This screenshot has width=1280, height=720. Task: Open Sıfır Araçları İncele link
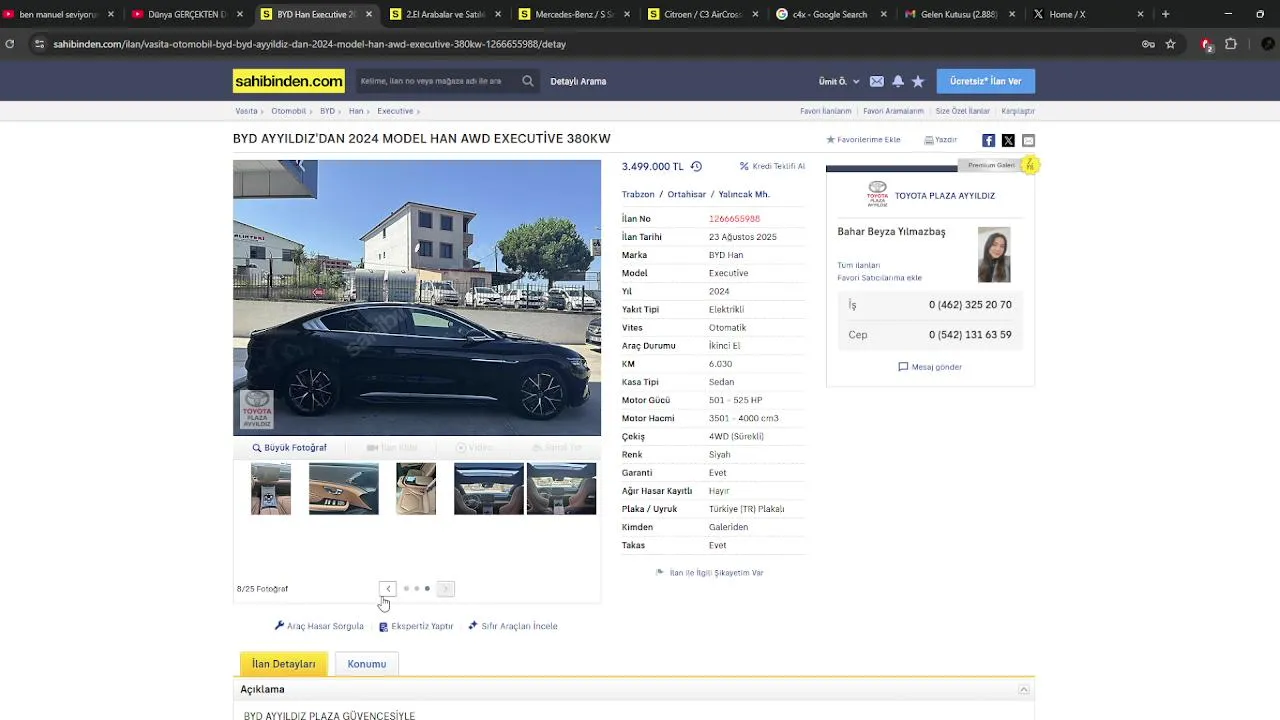click(513, 626)
